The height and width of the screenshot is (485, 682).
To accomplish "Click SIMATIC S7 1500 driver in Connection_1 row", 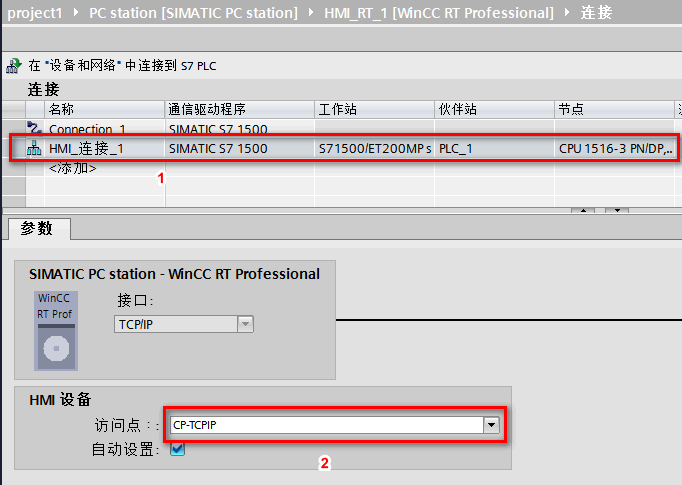I will pyautogui.click(x=240, y=129).
